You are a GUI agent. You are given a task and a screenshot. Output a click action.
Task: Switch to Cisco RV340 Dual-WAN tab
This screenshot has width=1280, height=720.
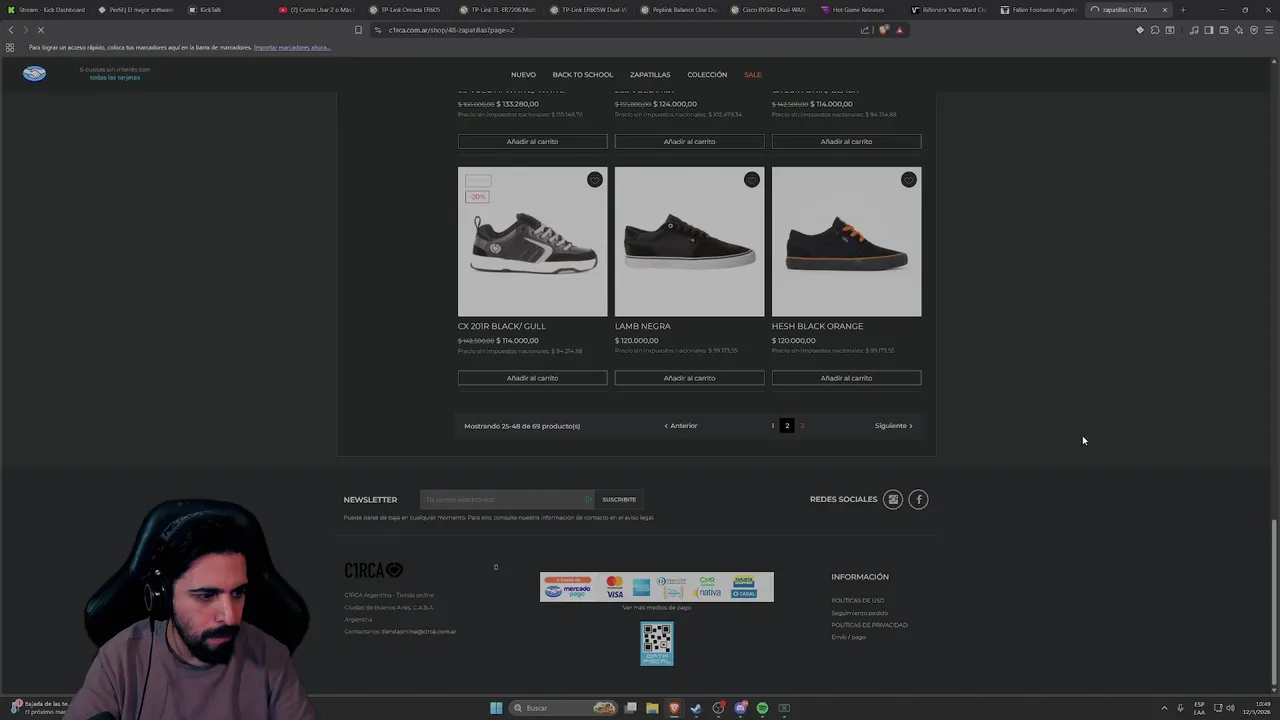coord(768,10)
